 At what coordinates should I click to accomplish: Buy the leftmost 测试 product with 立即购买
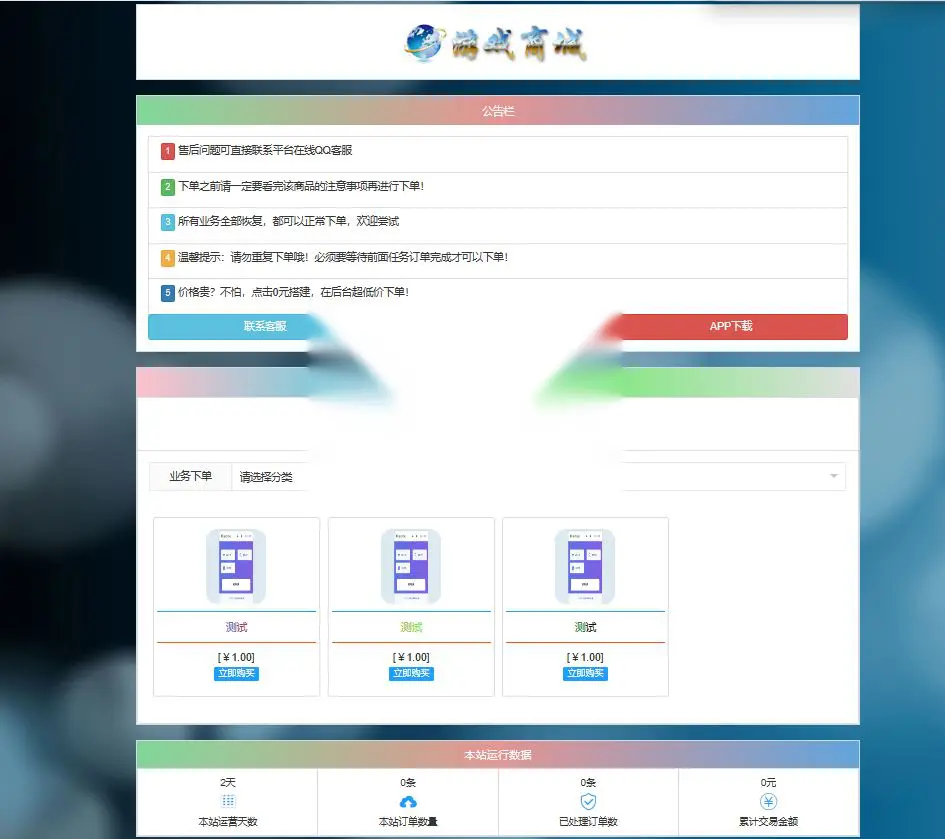pos(236,673)
